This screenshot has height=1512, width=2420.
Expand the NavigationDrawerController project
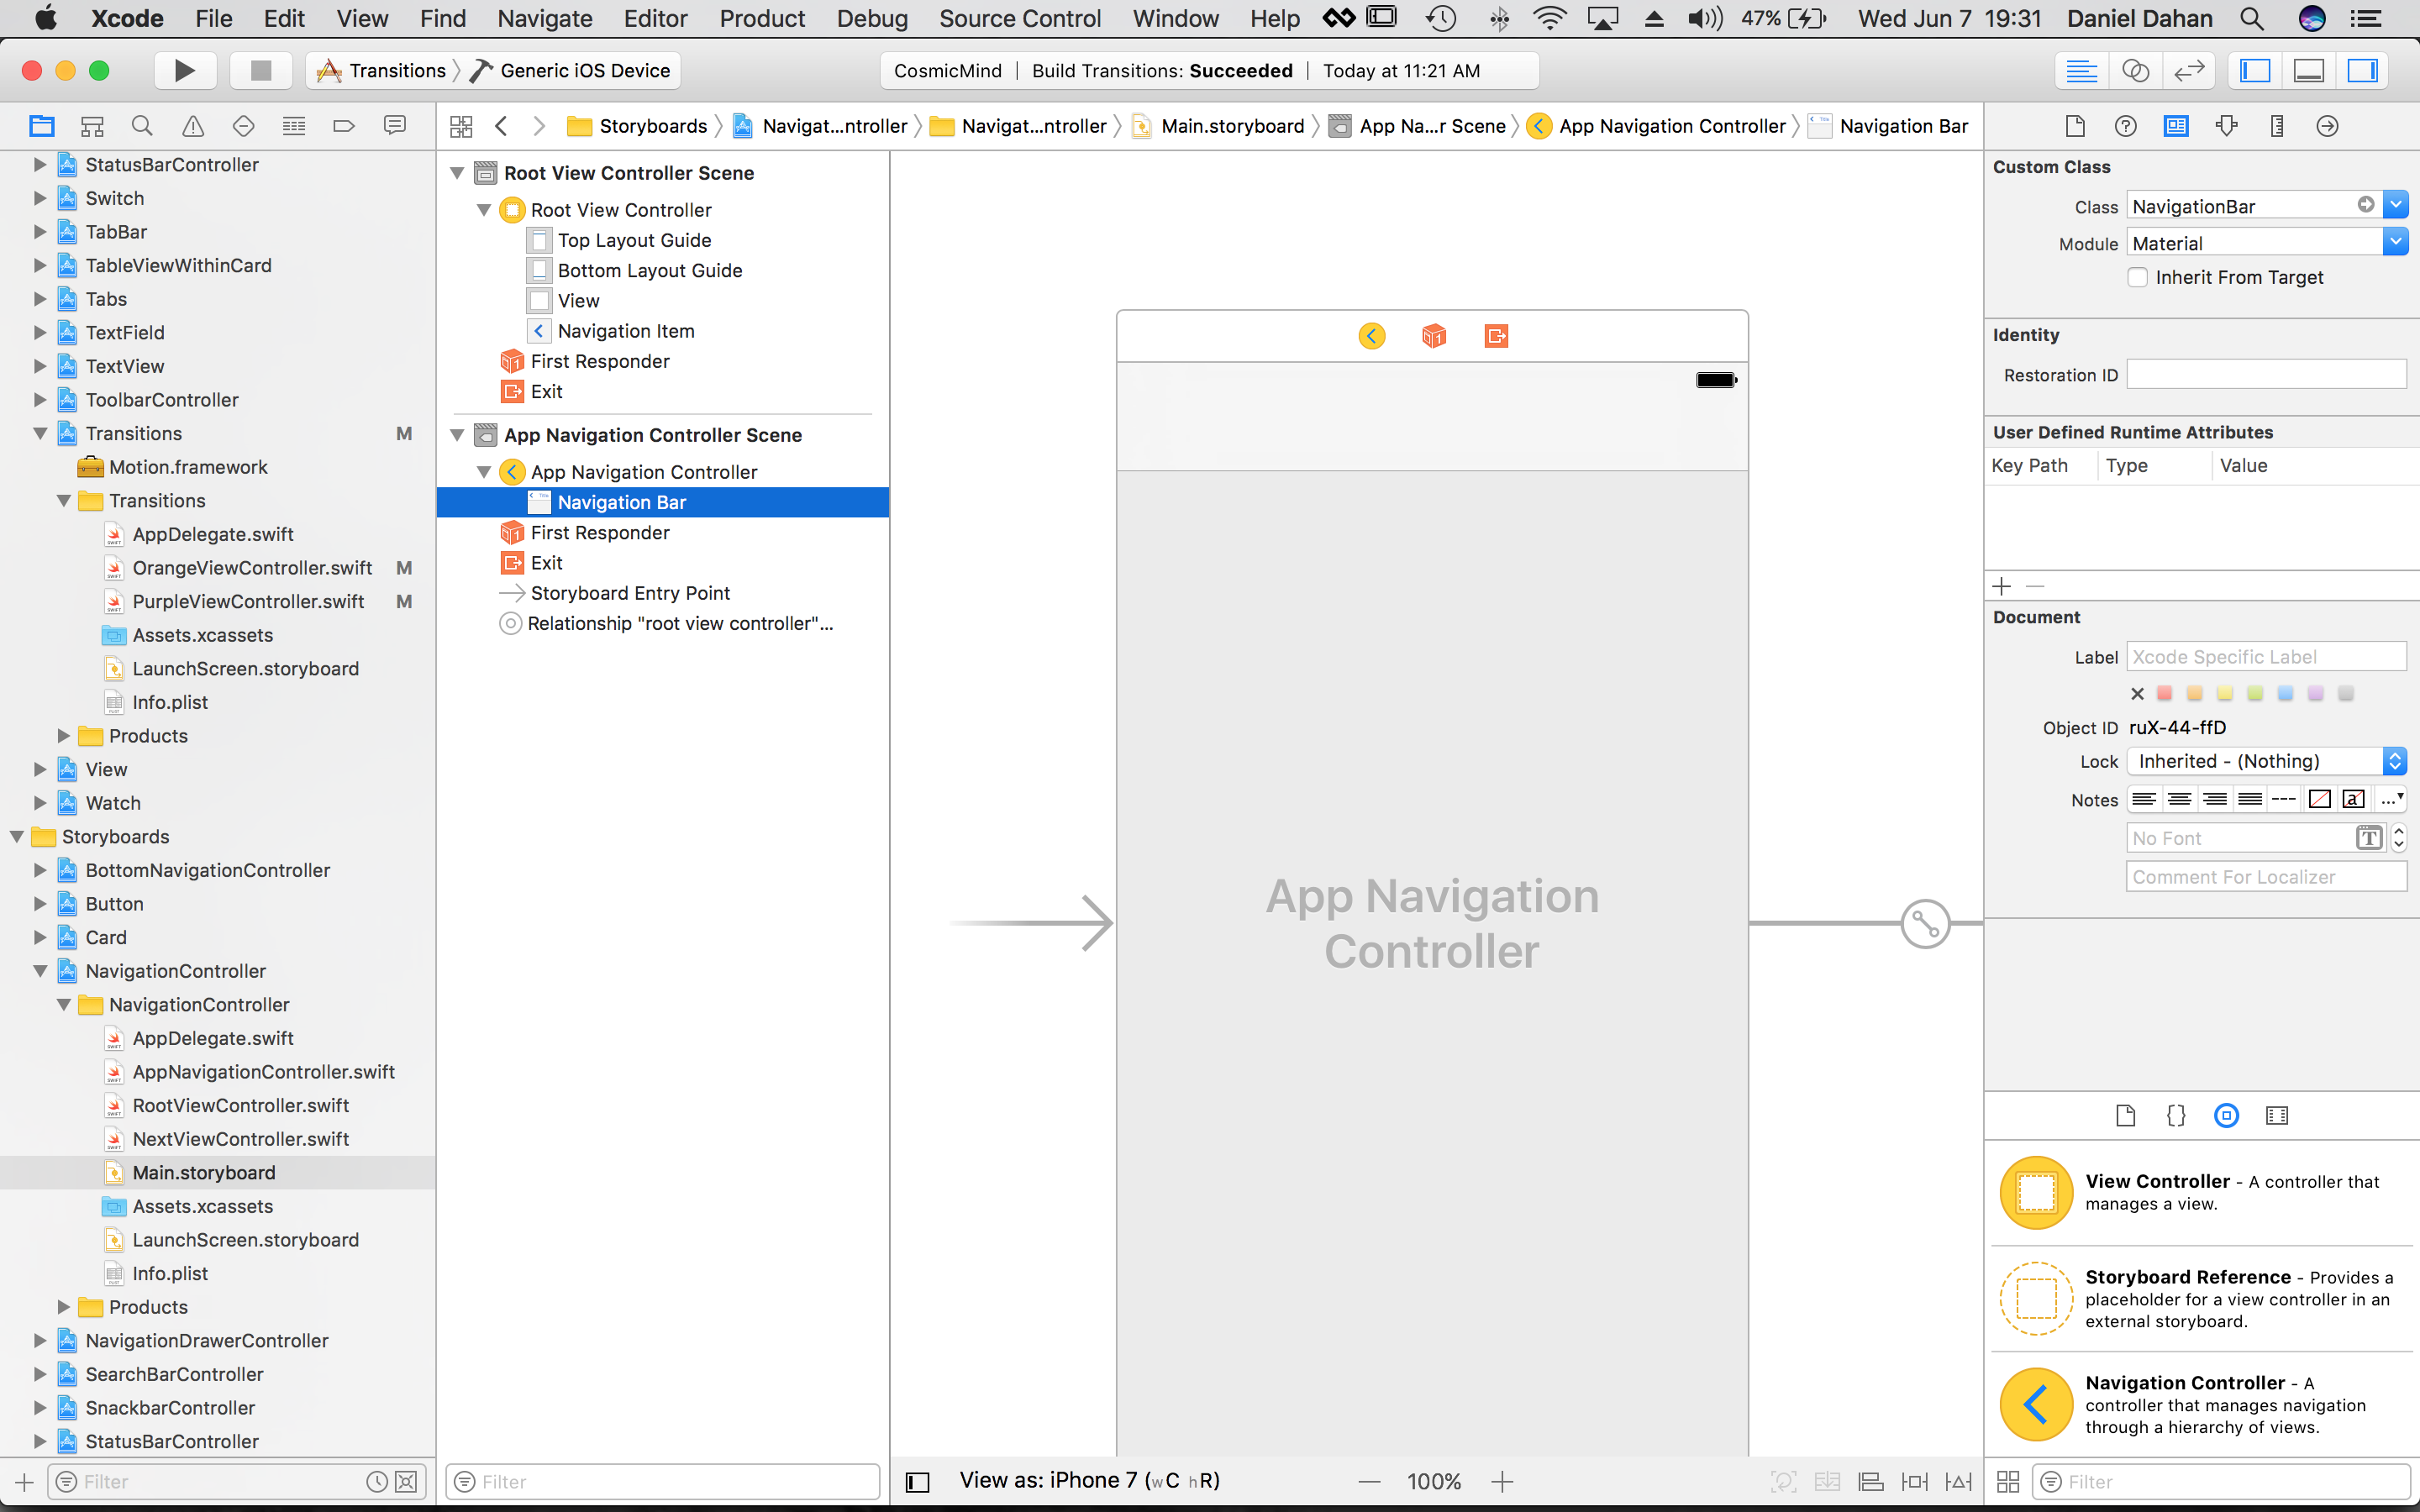point(40,1340)
